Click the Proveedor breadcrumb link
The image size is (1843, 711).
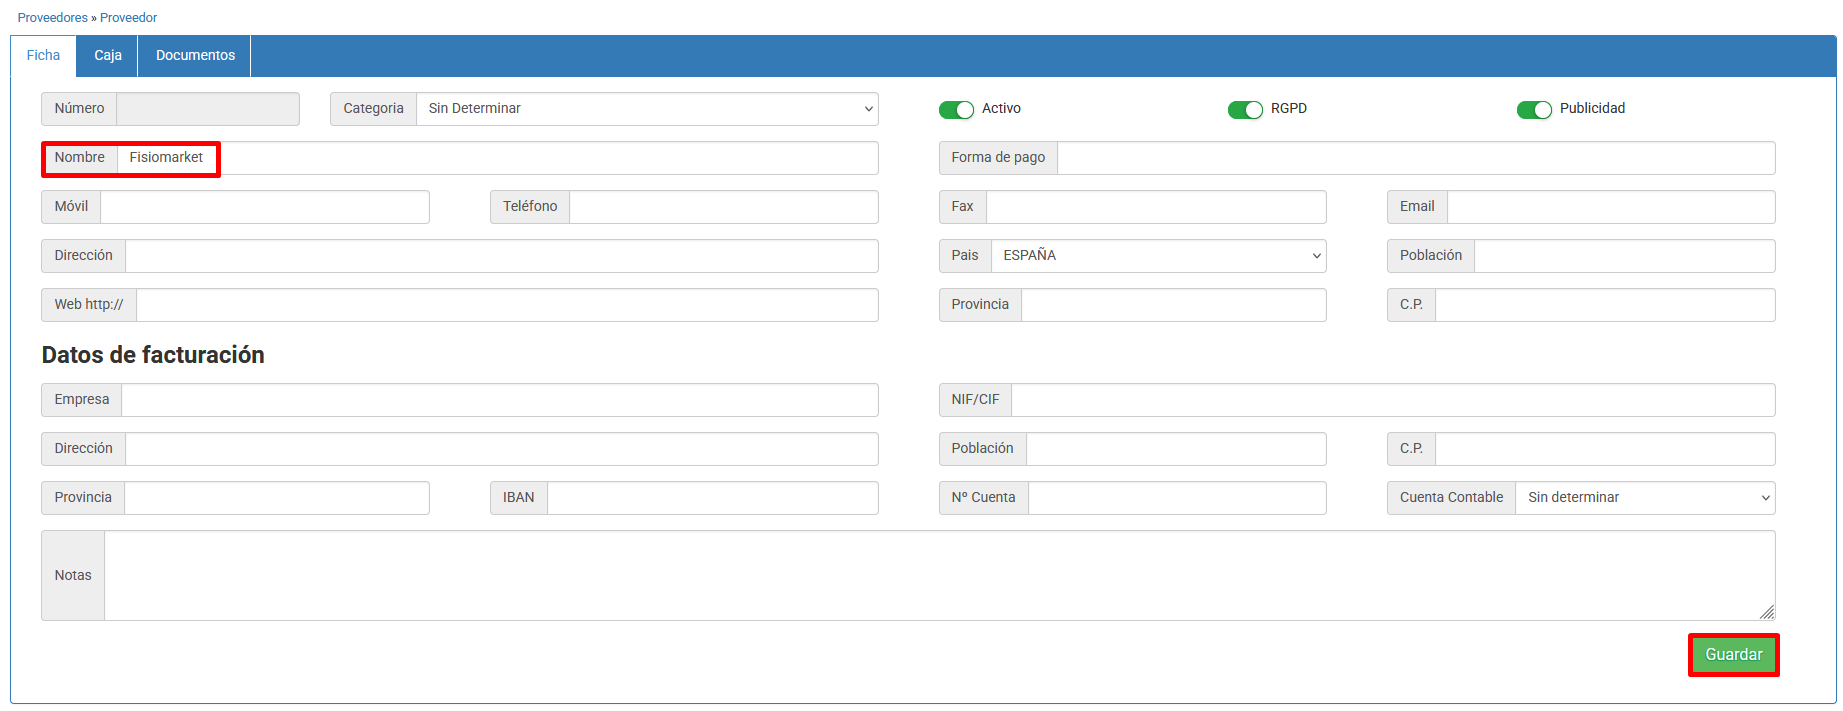tap(128, 18)
